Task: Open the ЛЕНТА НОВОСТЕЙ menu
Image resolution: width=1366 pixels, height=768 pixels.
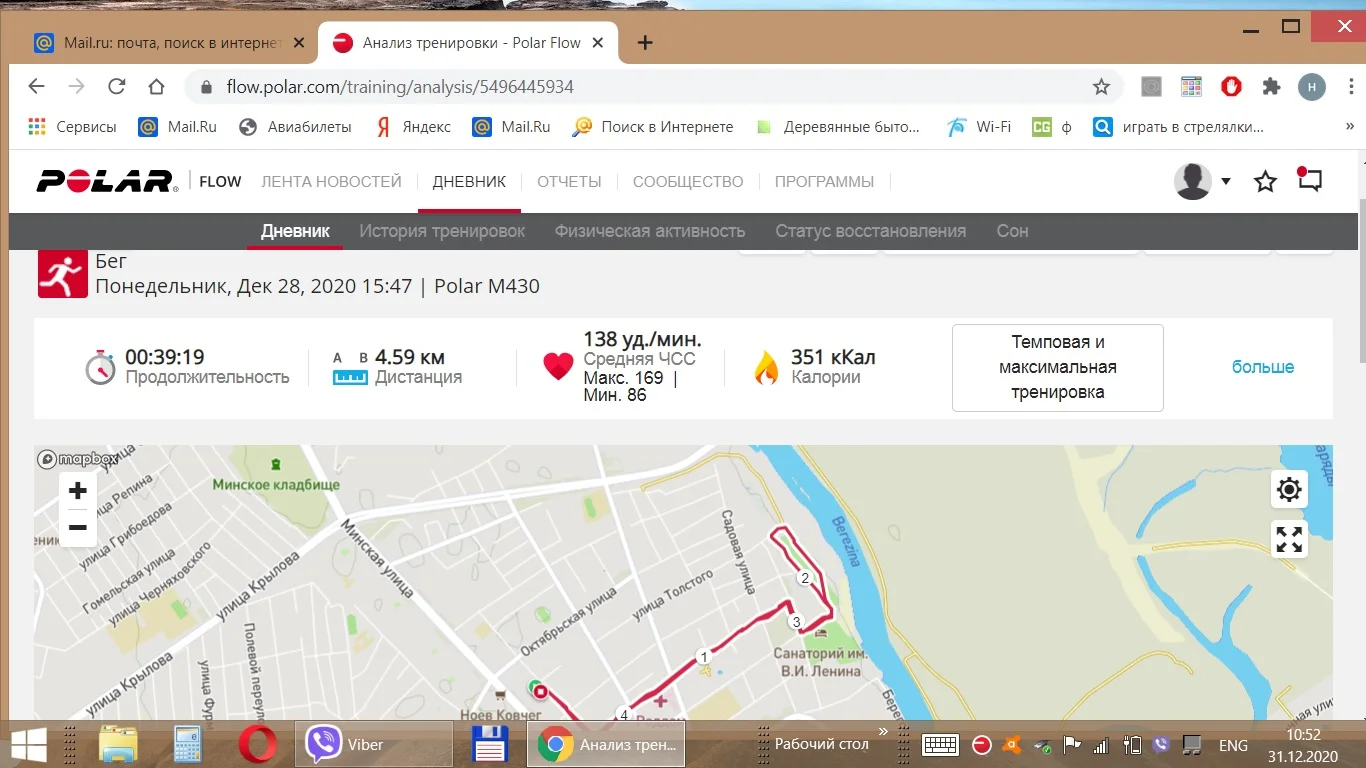Action: 331,182
